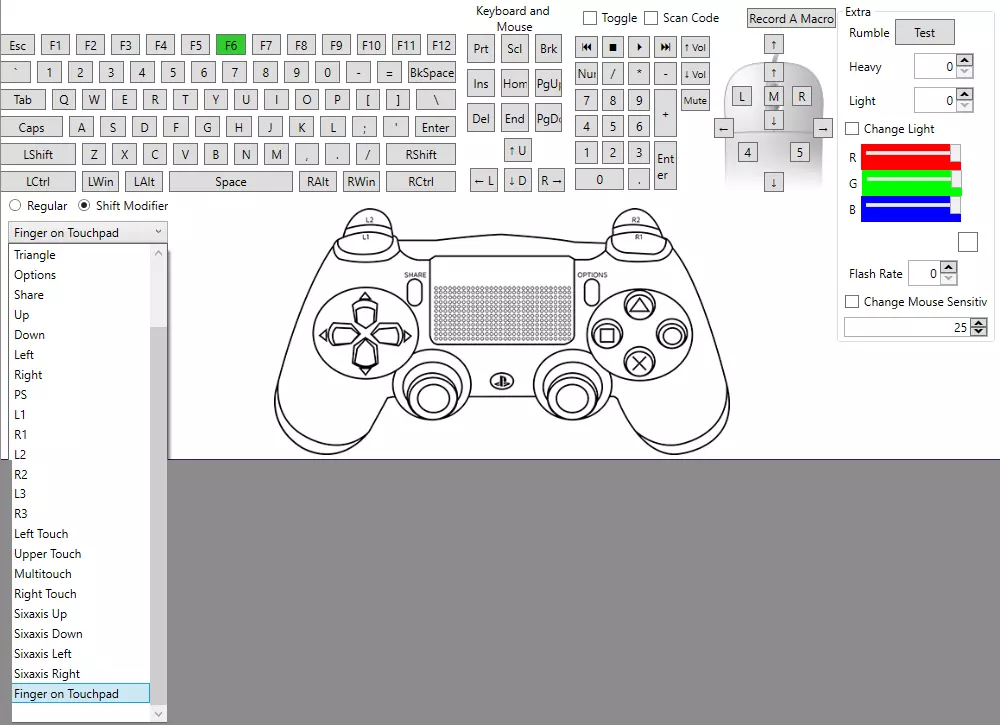Check the Change Light option
The width and height of the screenshot is (1000, 725).
click(851, 129)
